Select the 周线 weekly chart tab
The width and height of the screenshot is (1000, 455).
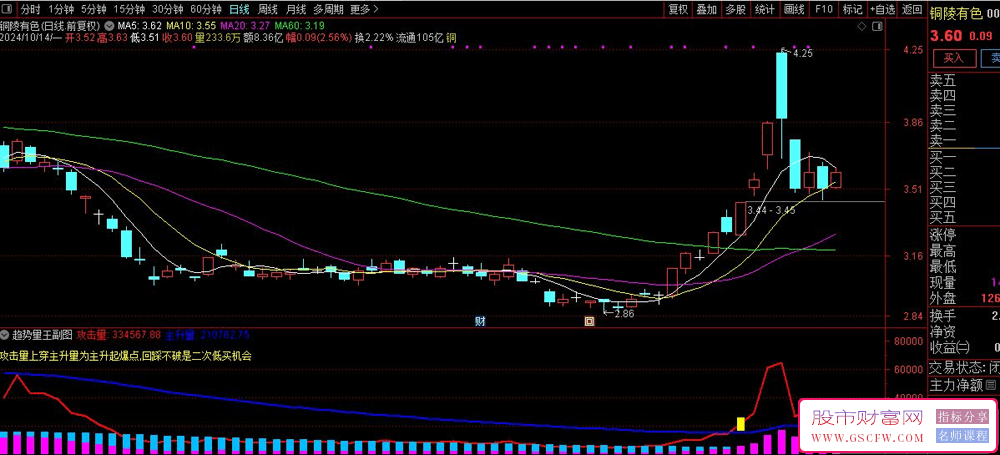point(267,9)
